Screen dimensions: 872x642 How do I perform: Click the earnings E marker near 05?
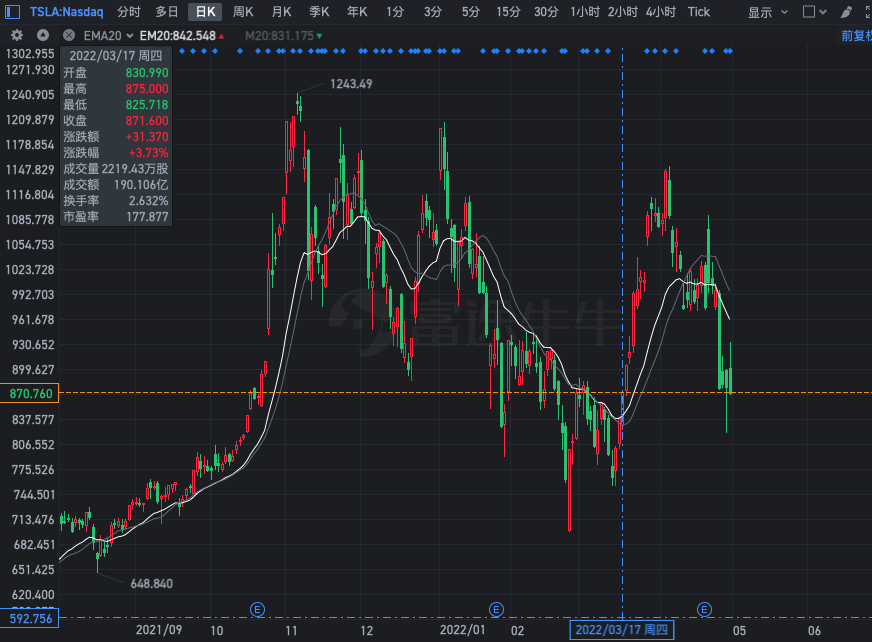click(704, 609)
